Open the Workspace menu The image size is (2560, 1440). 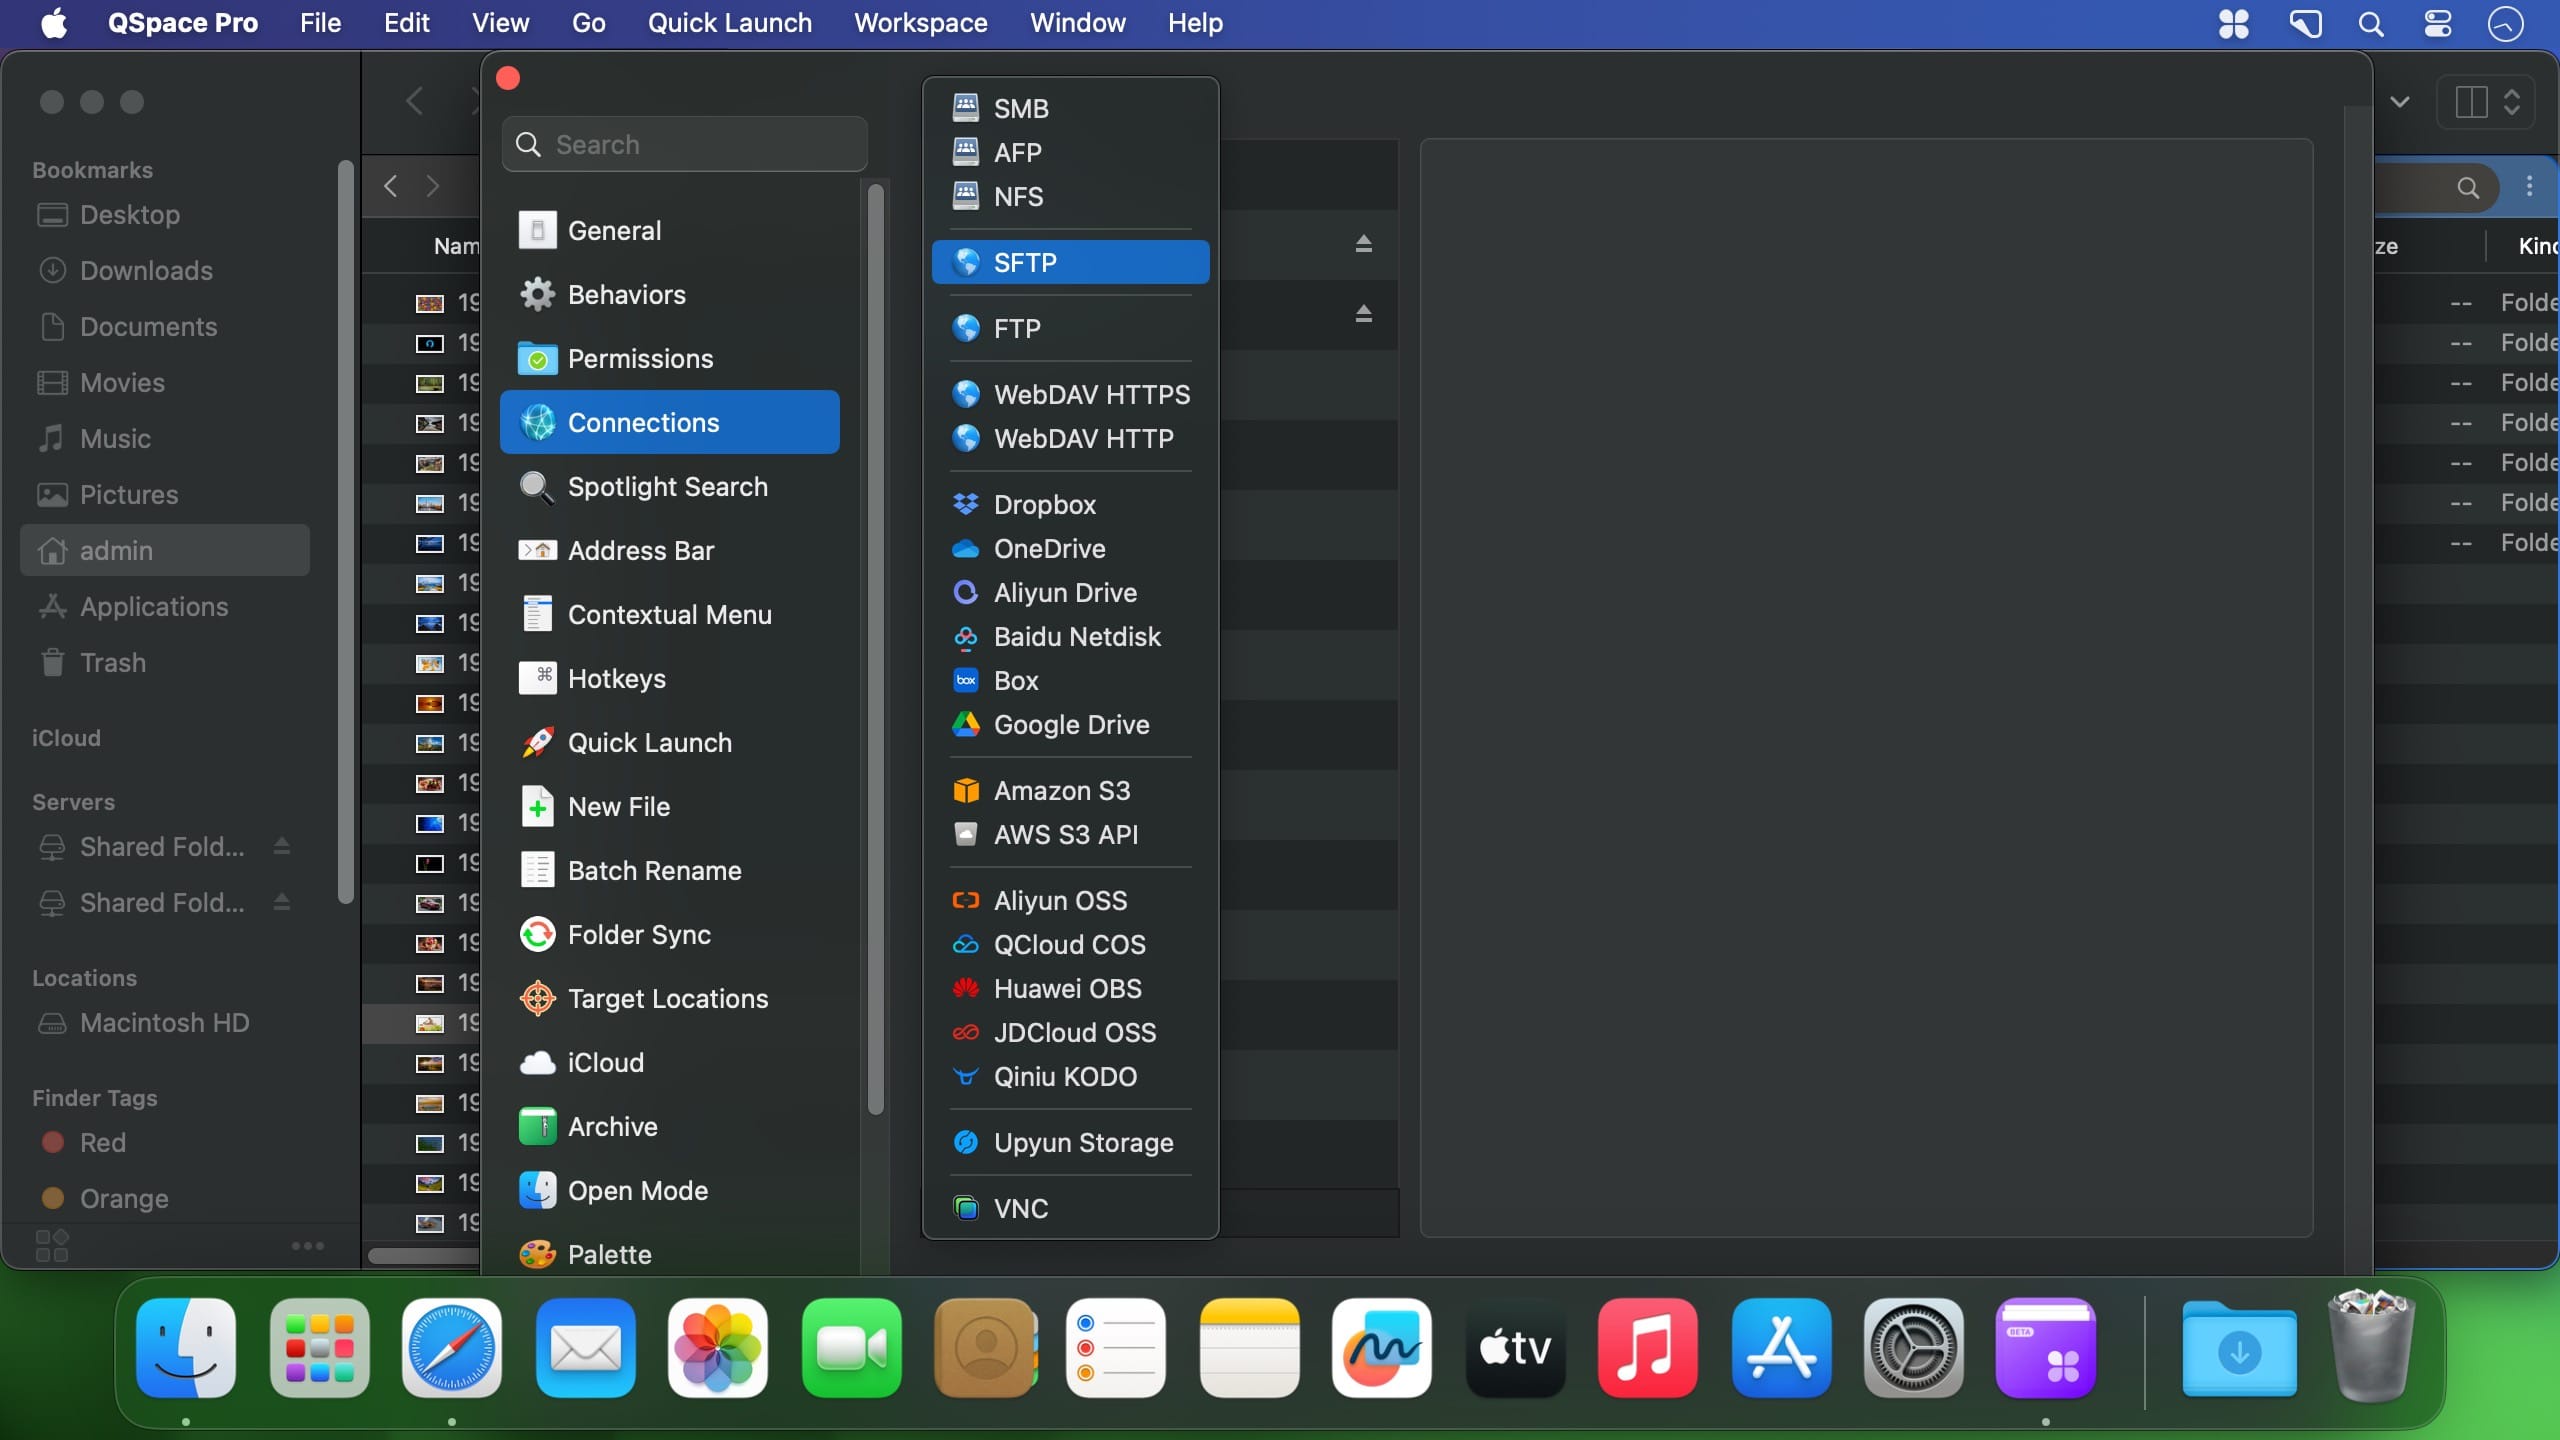point(920,22)
